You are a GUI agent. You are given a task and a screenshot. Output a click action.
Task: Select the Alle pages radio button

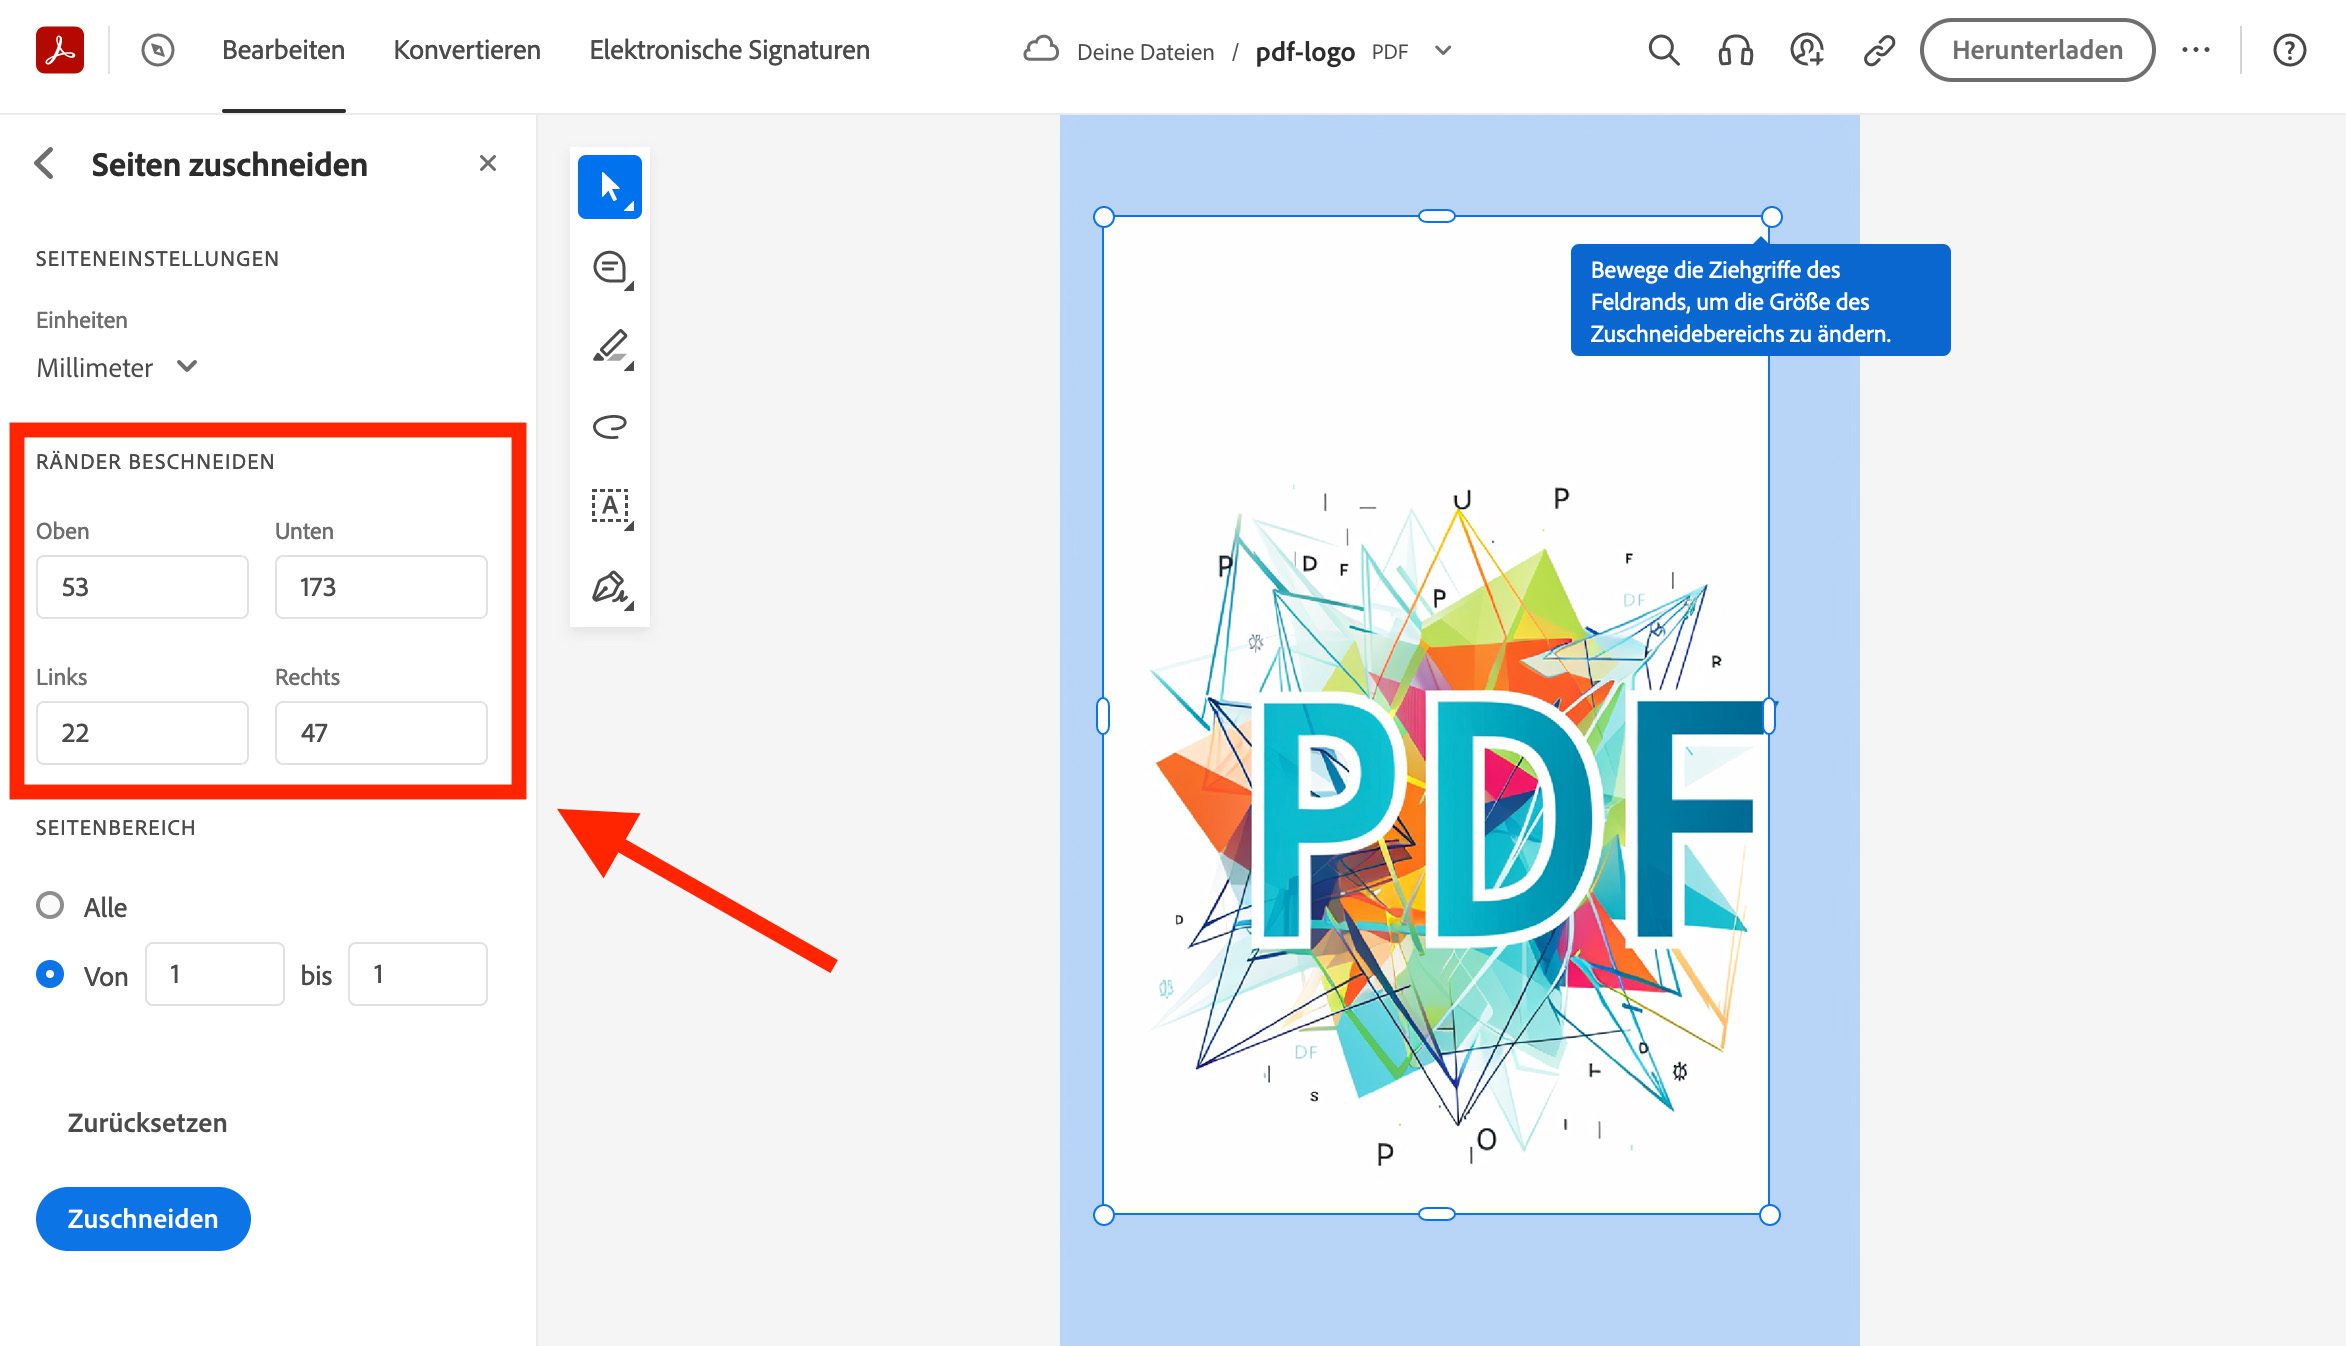50,906
